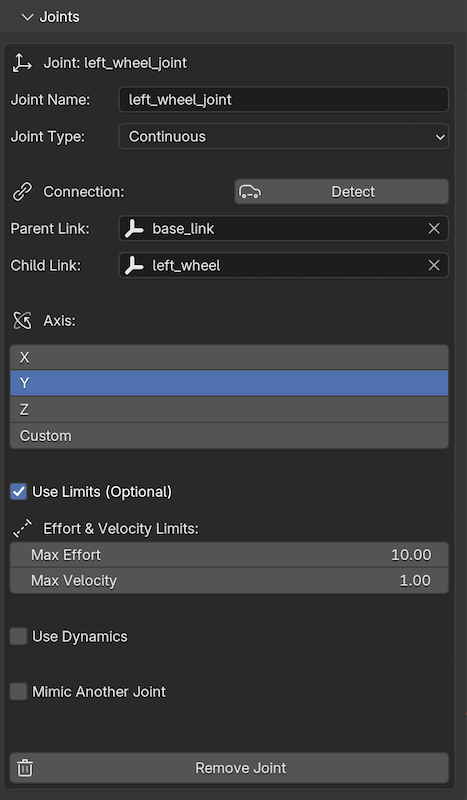Screen dimensions: 467x800
Task: Enable the Mimic Another Joint checkbox
Action: point(19,692)
